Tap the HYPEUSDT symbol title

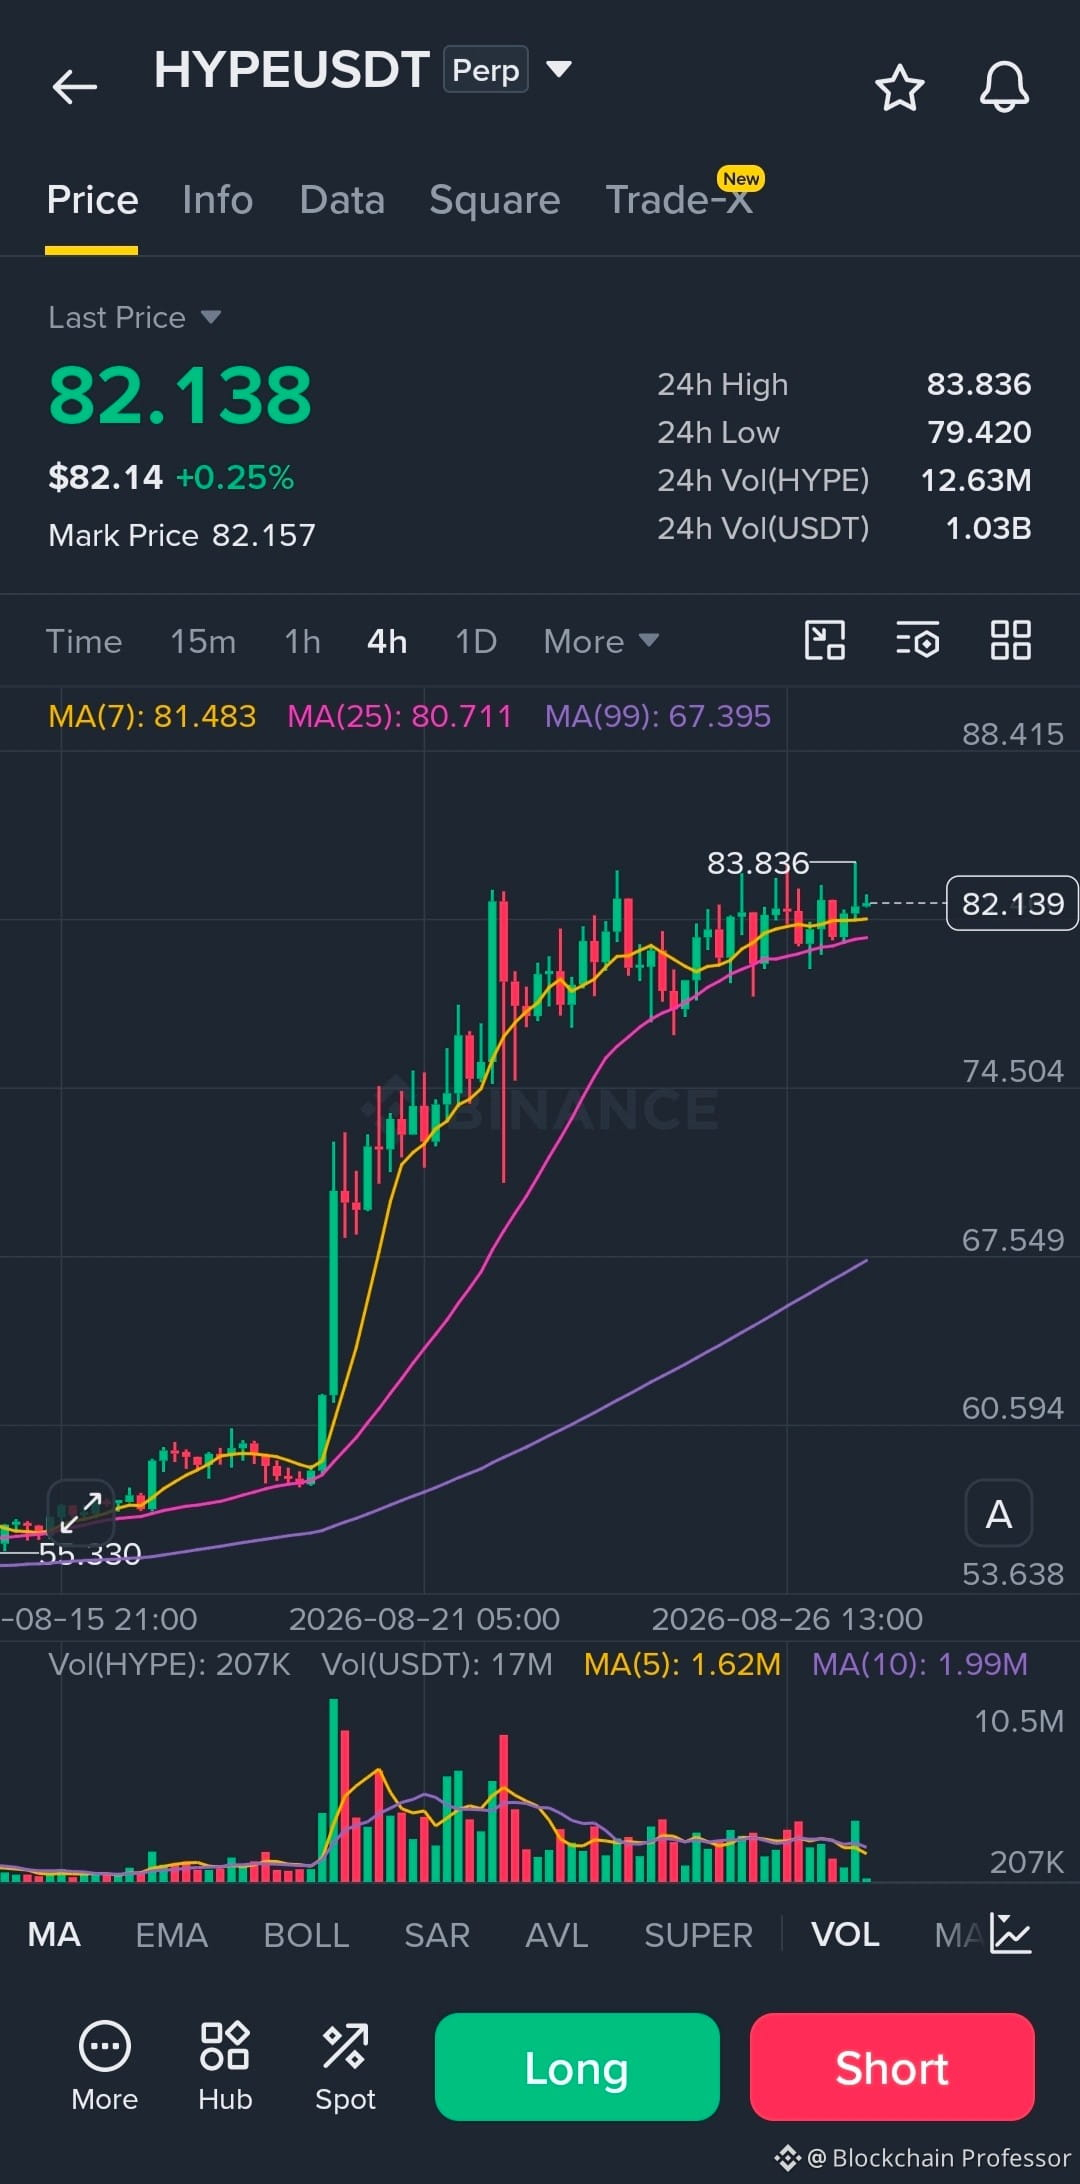tap(292, 70)
